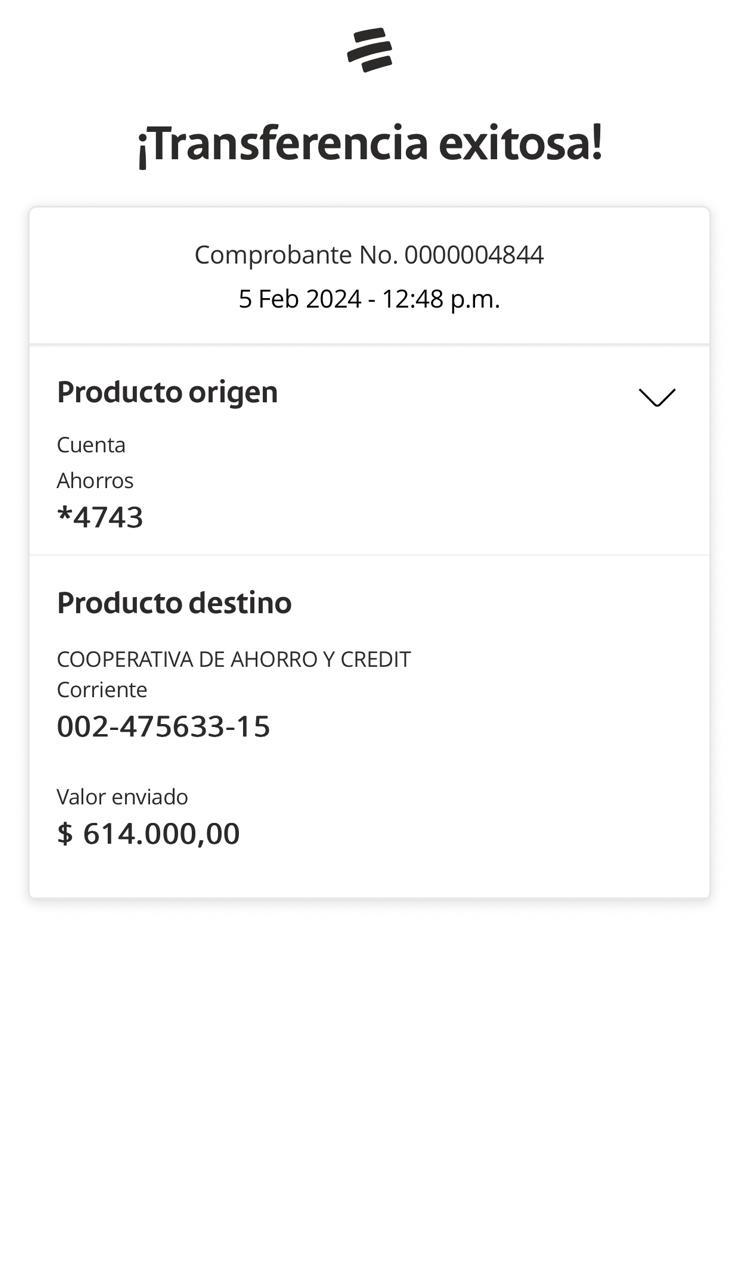
Task: Click the COOPERATIVA DE AHORRO Y CREDIT name
Action: 233,660
